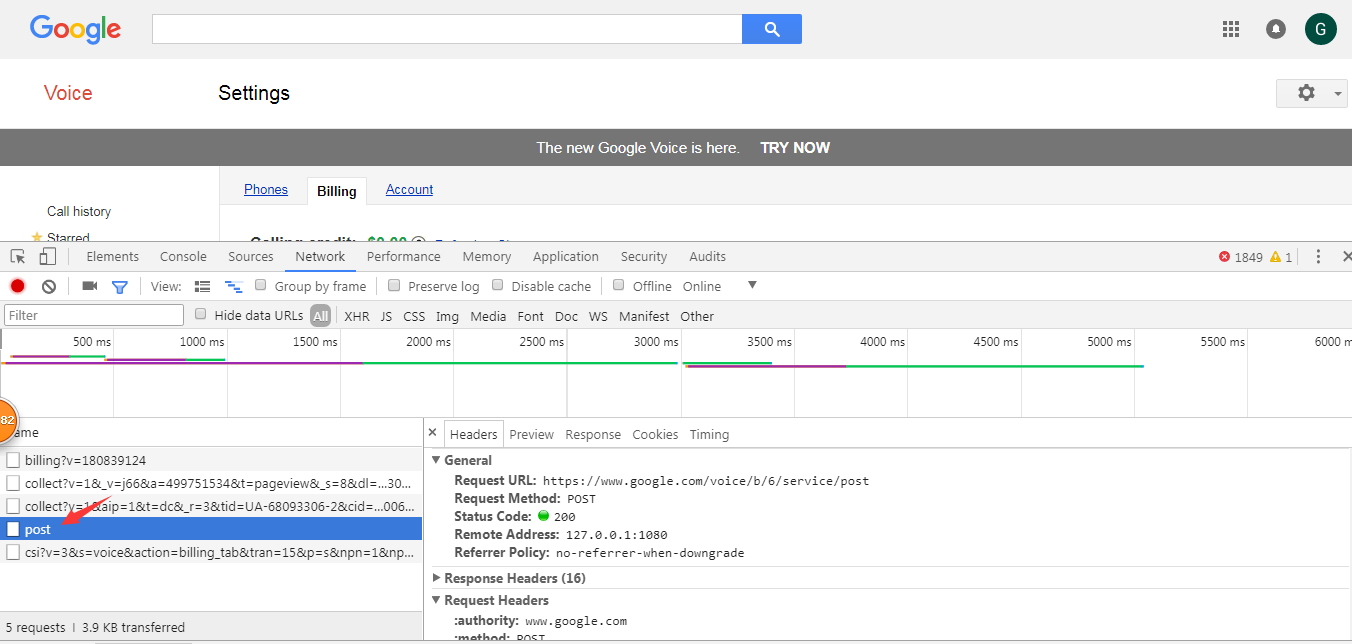Filter requests by WS

(x=598, y=316)
